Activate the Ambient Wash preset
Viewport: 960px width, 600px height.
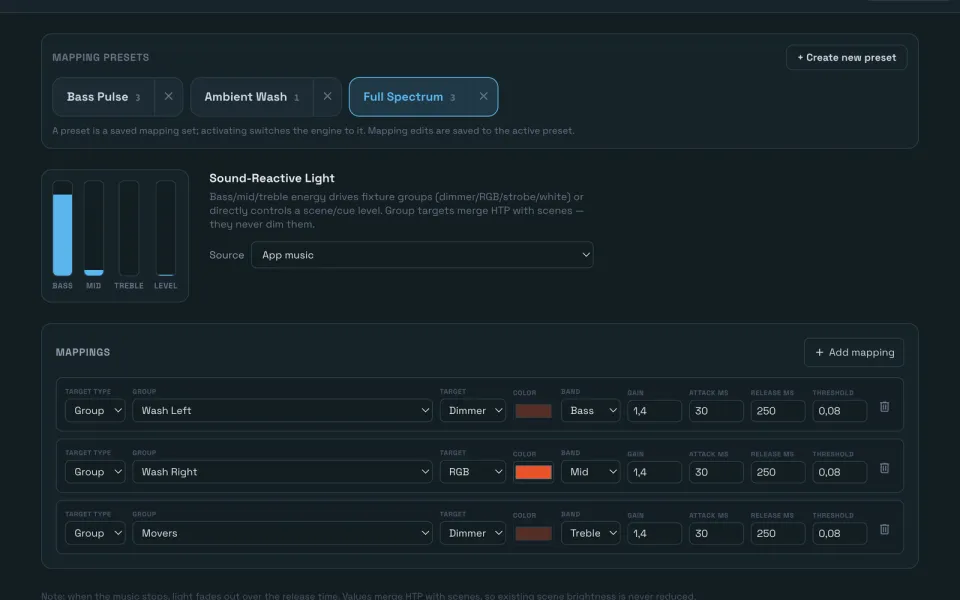click(x=252, y=97)
